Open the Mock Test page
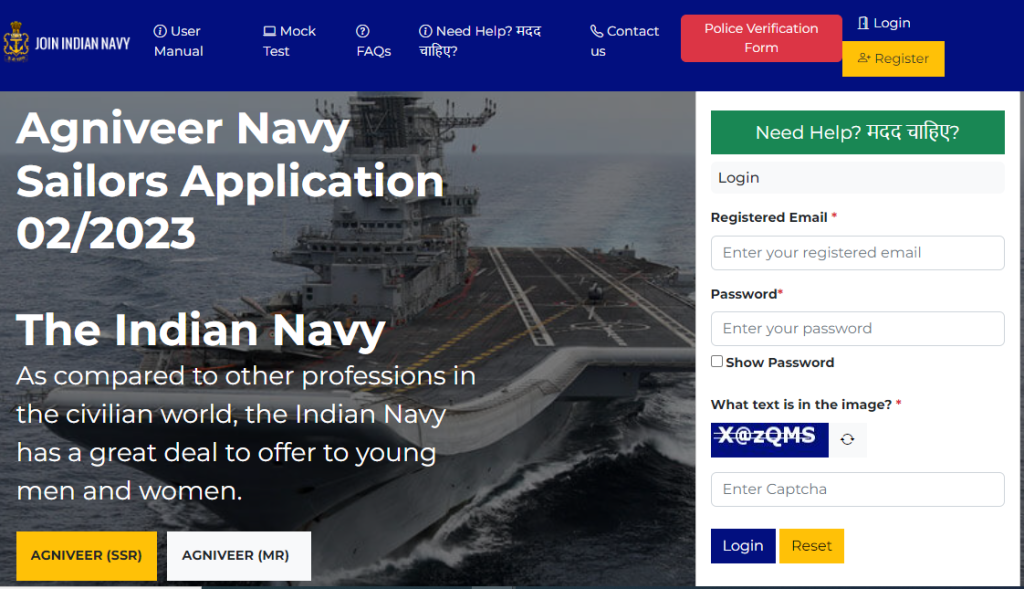 [289, 41]
